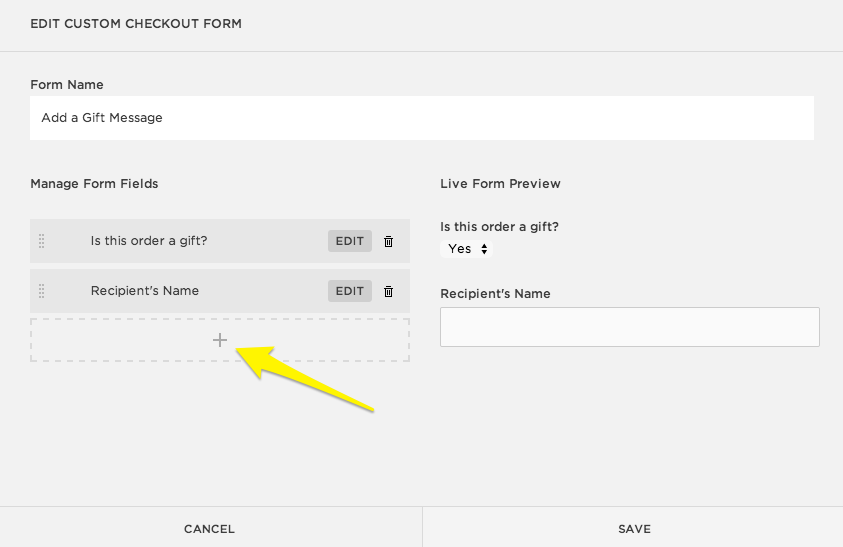Delete the "Is this order a gift?" field
The image size is (843, 547).
pyautogui.click(x=389, y=241)
